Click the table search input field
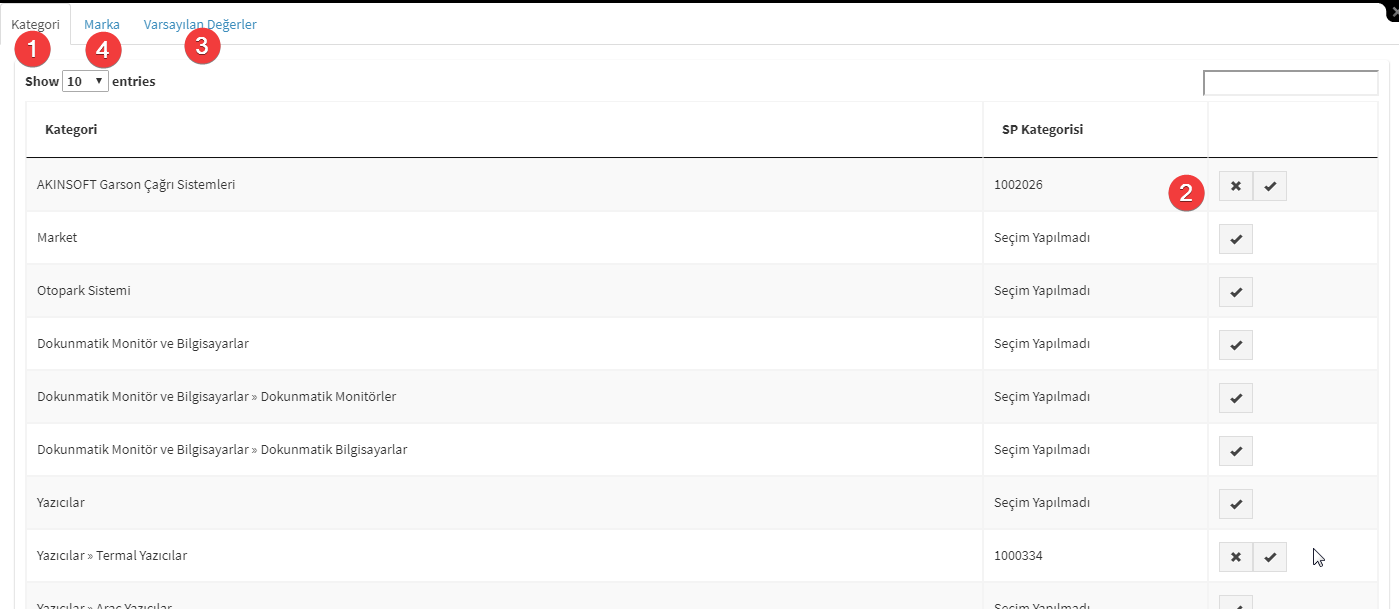The height and width of the screenshot is (609, 1399). [x=1291, y=83]
